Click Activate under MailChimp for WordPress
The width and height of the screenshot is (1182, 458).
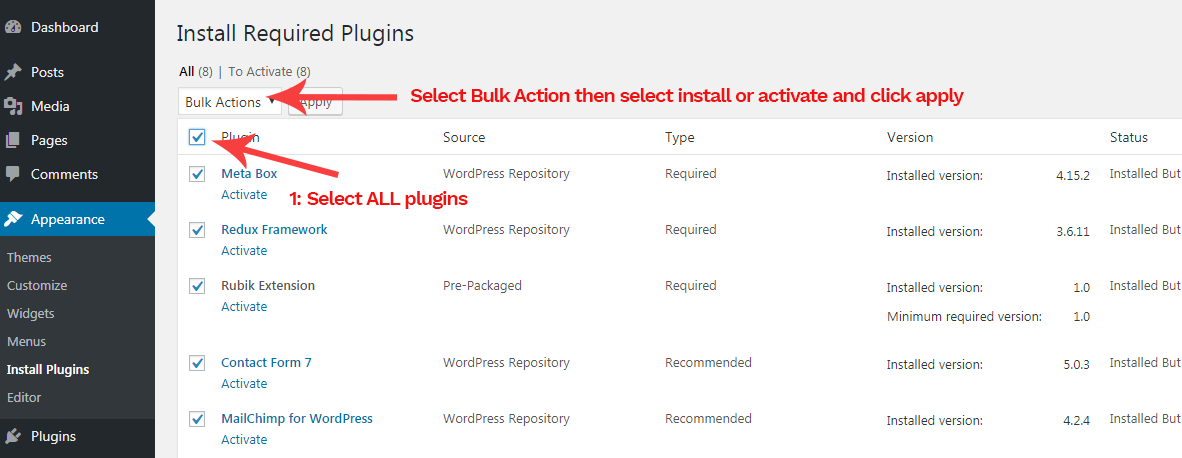point(244,439)
